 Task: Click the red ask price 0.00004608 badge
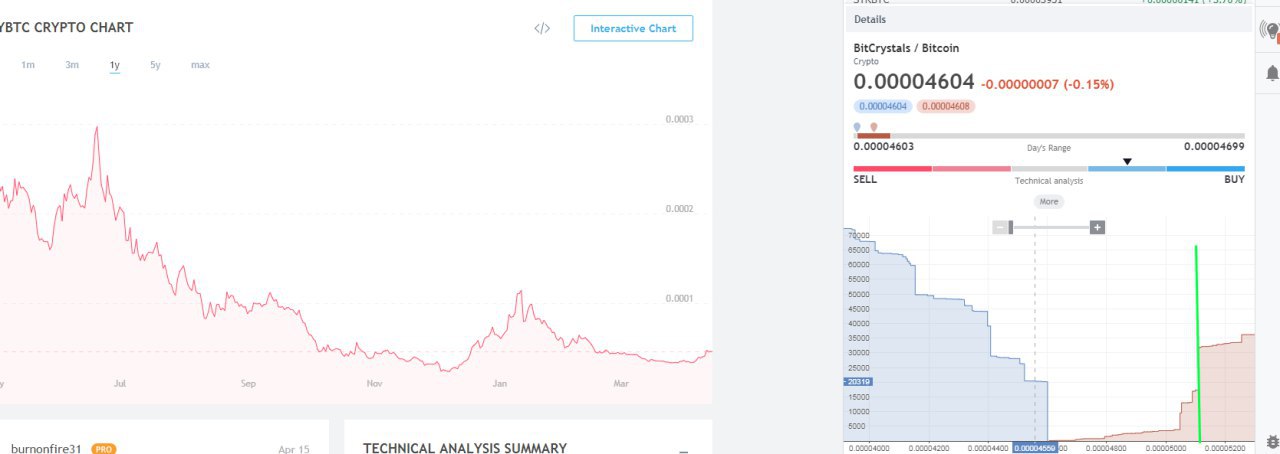pos(945,106)
